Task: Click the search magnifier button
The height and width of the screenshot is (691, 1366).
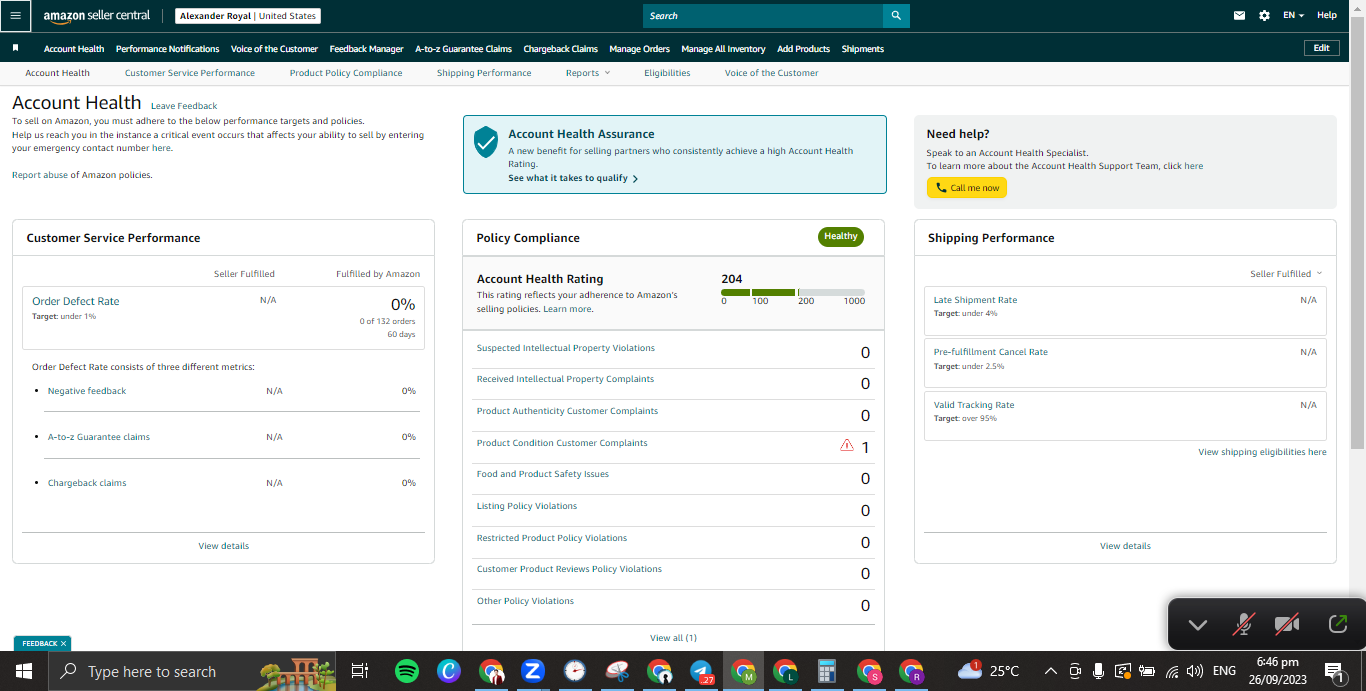Action: pyautogui.click(x=896, y=16)
